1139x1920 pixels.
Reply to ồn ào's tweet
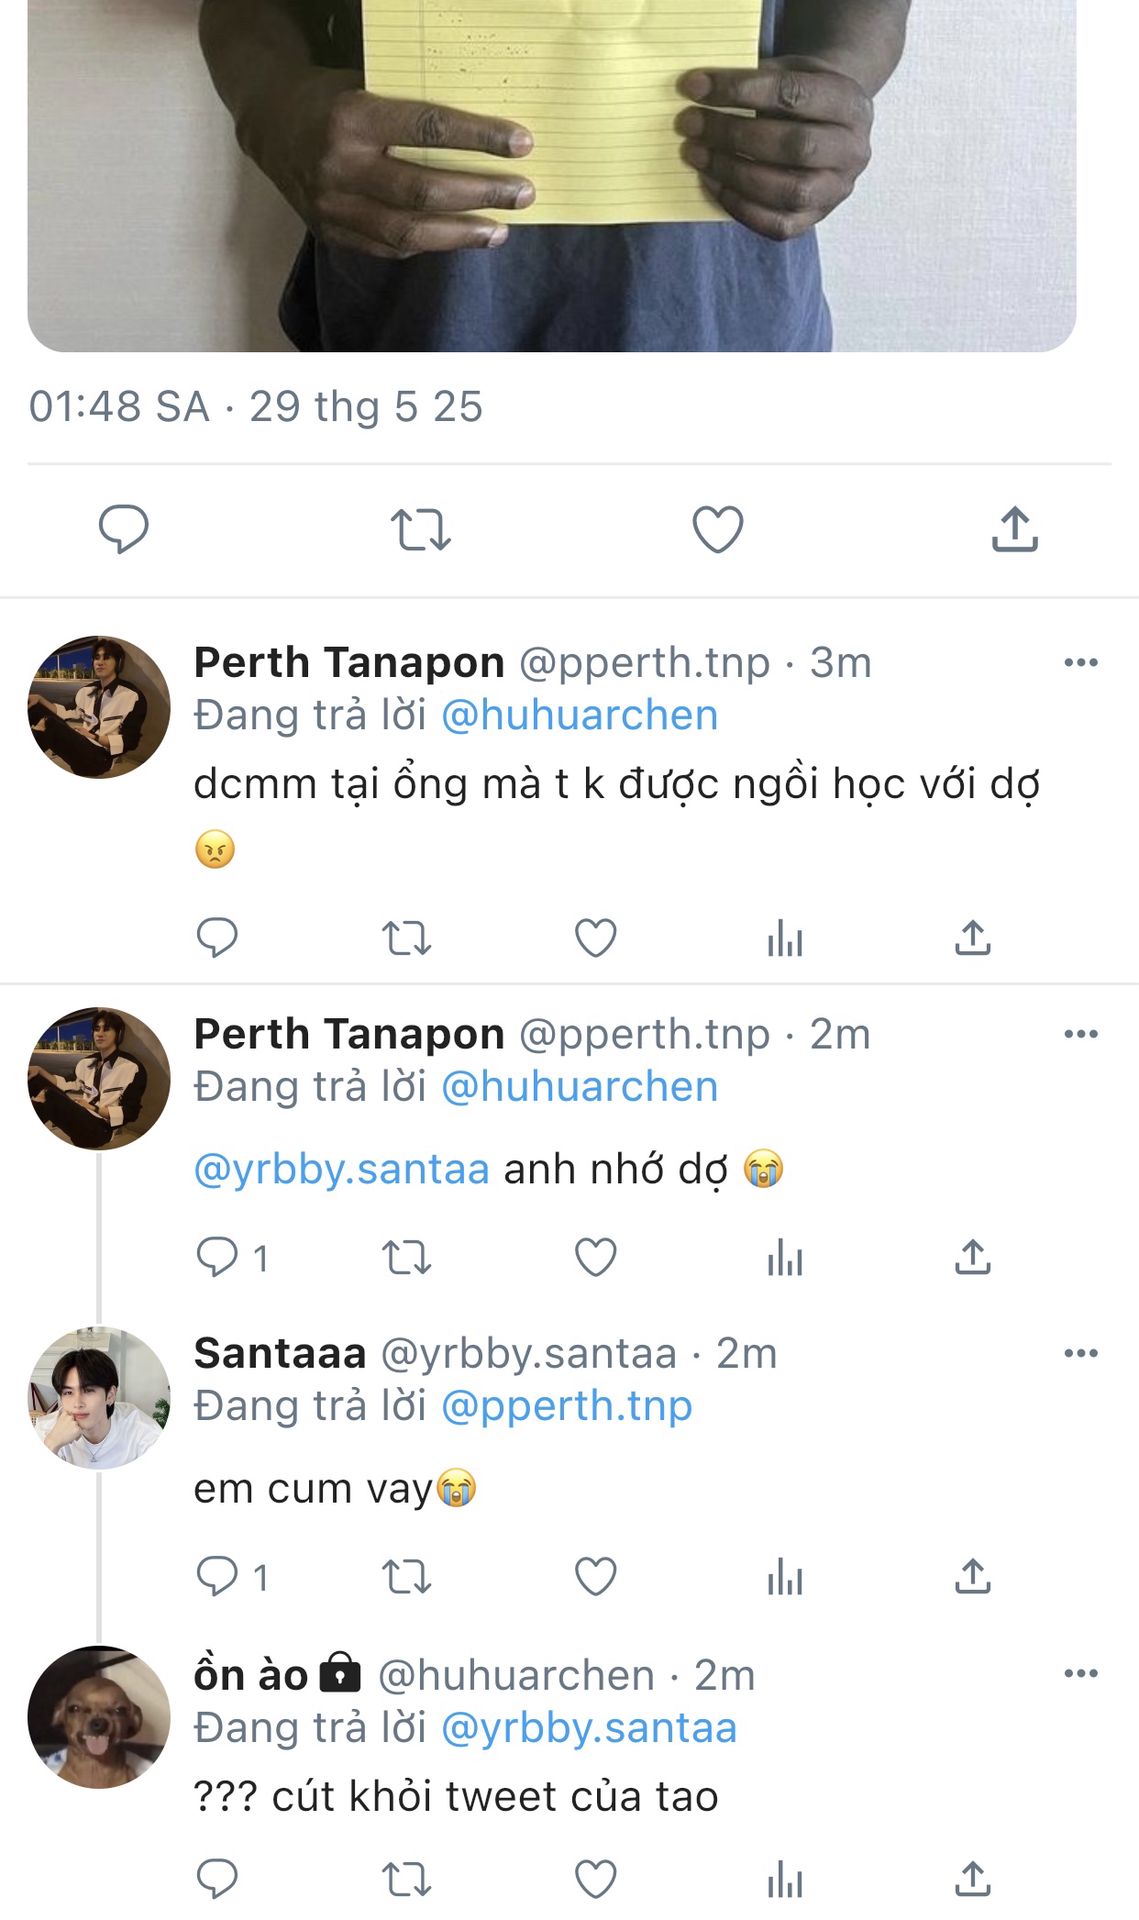tap(217, 1880)
